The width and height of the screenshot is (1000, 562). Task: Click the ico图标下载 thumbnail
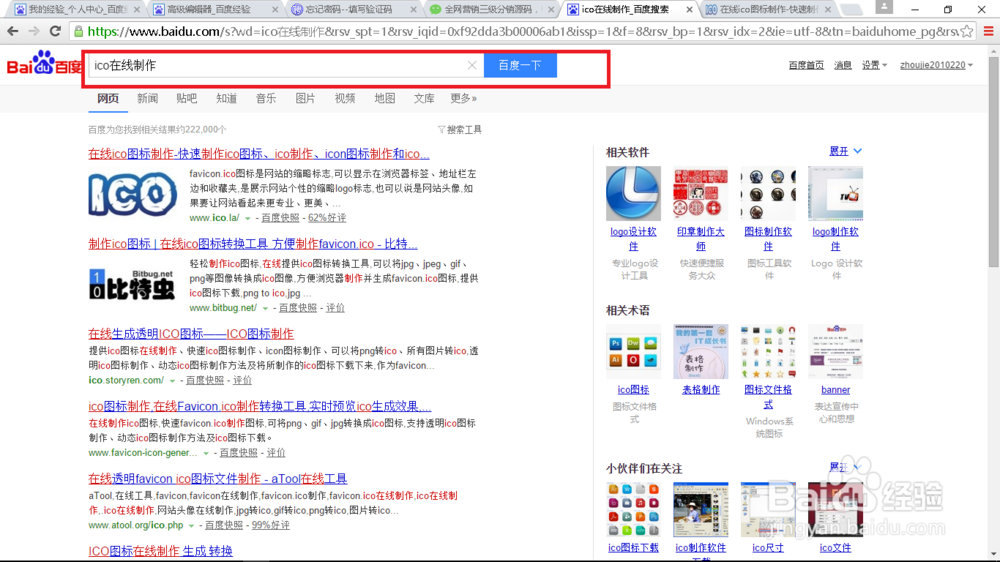tap(633, 510)
